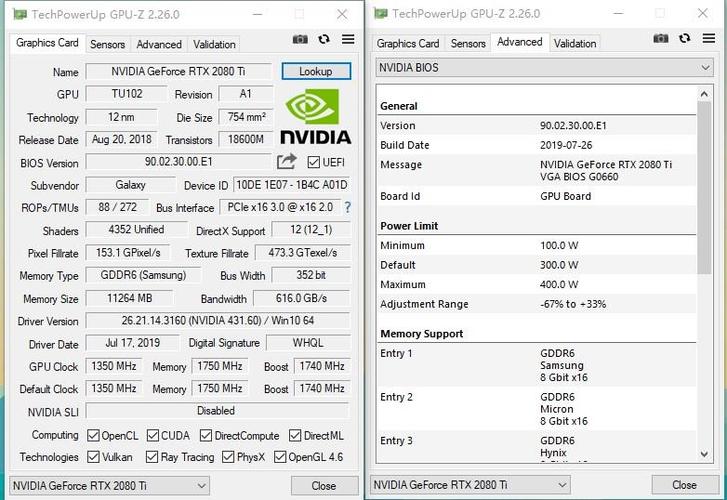Click the GPU field showing TU102
The height and width of the screenshot is (500, 727).
127,94
